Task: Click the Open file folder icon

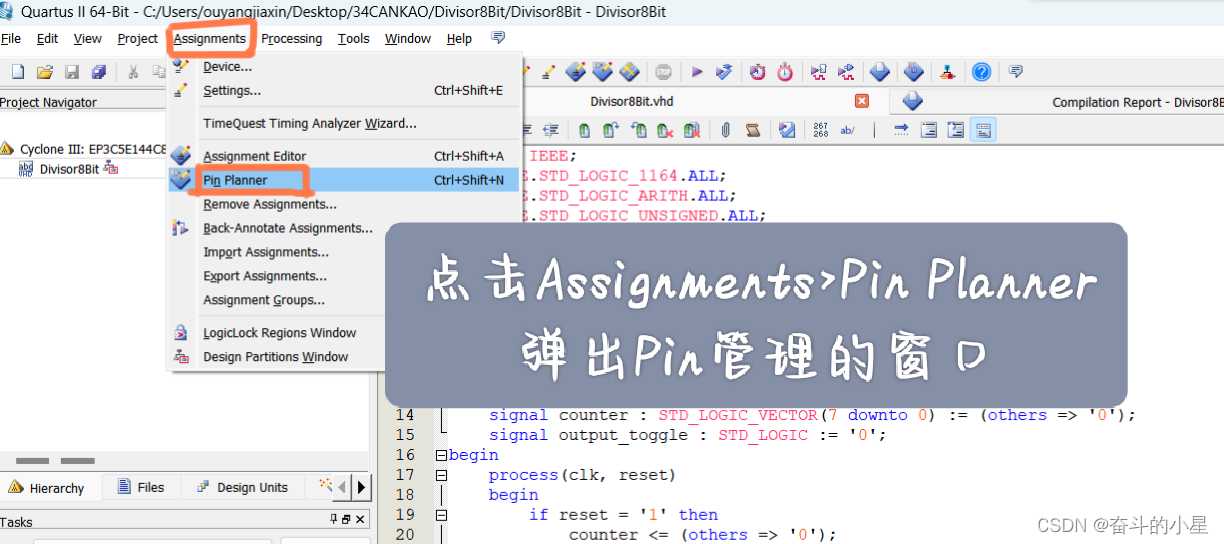Action: 44,72
